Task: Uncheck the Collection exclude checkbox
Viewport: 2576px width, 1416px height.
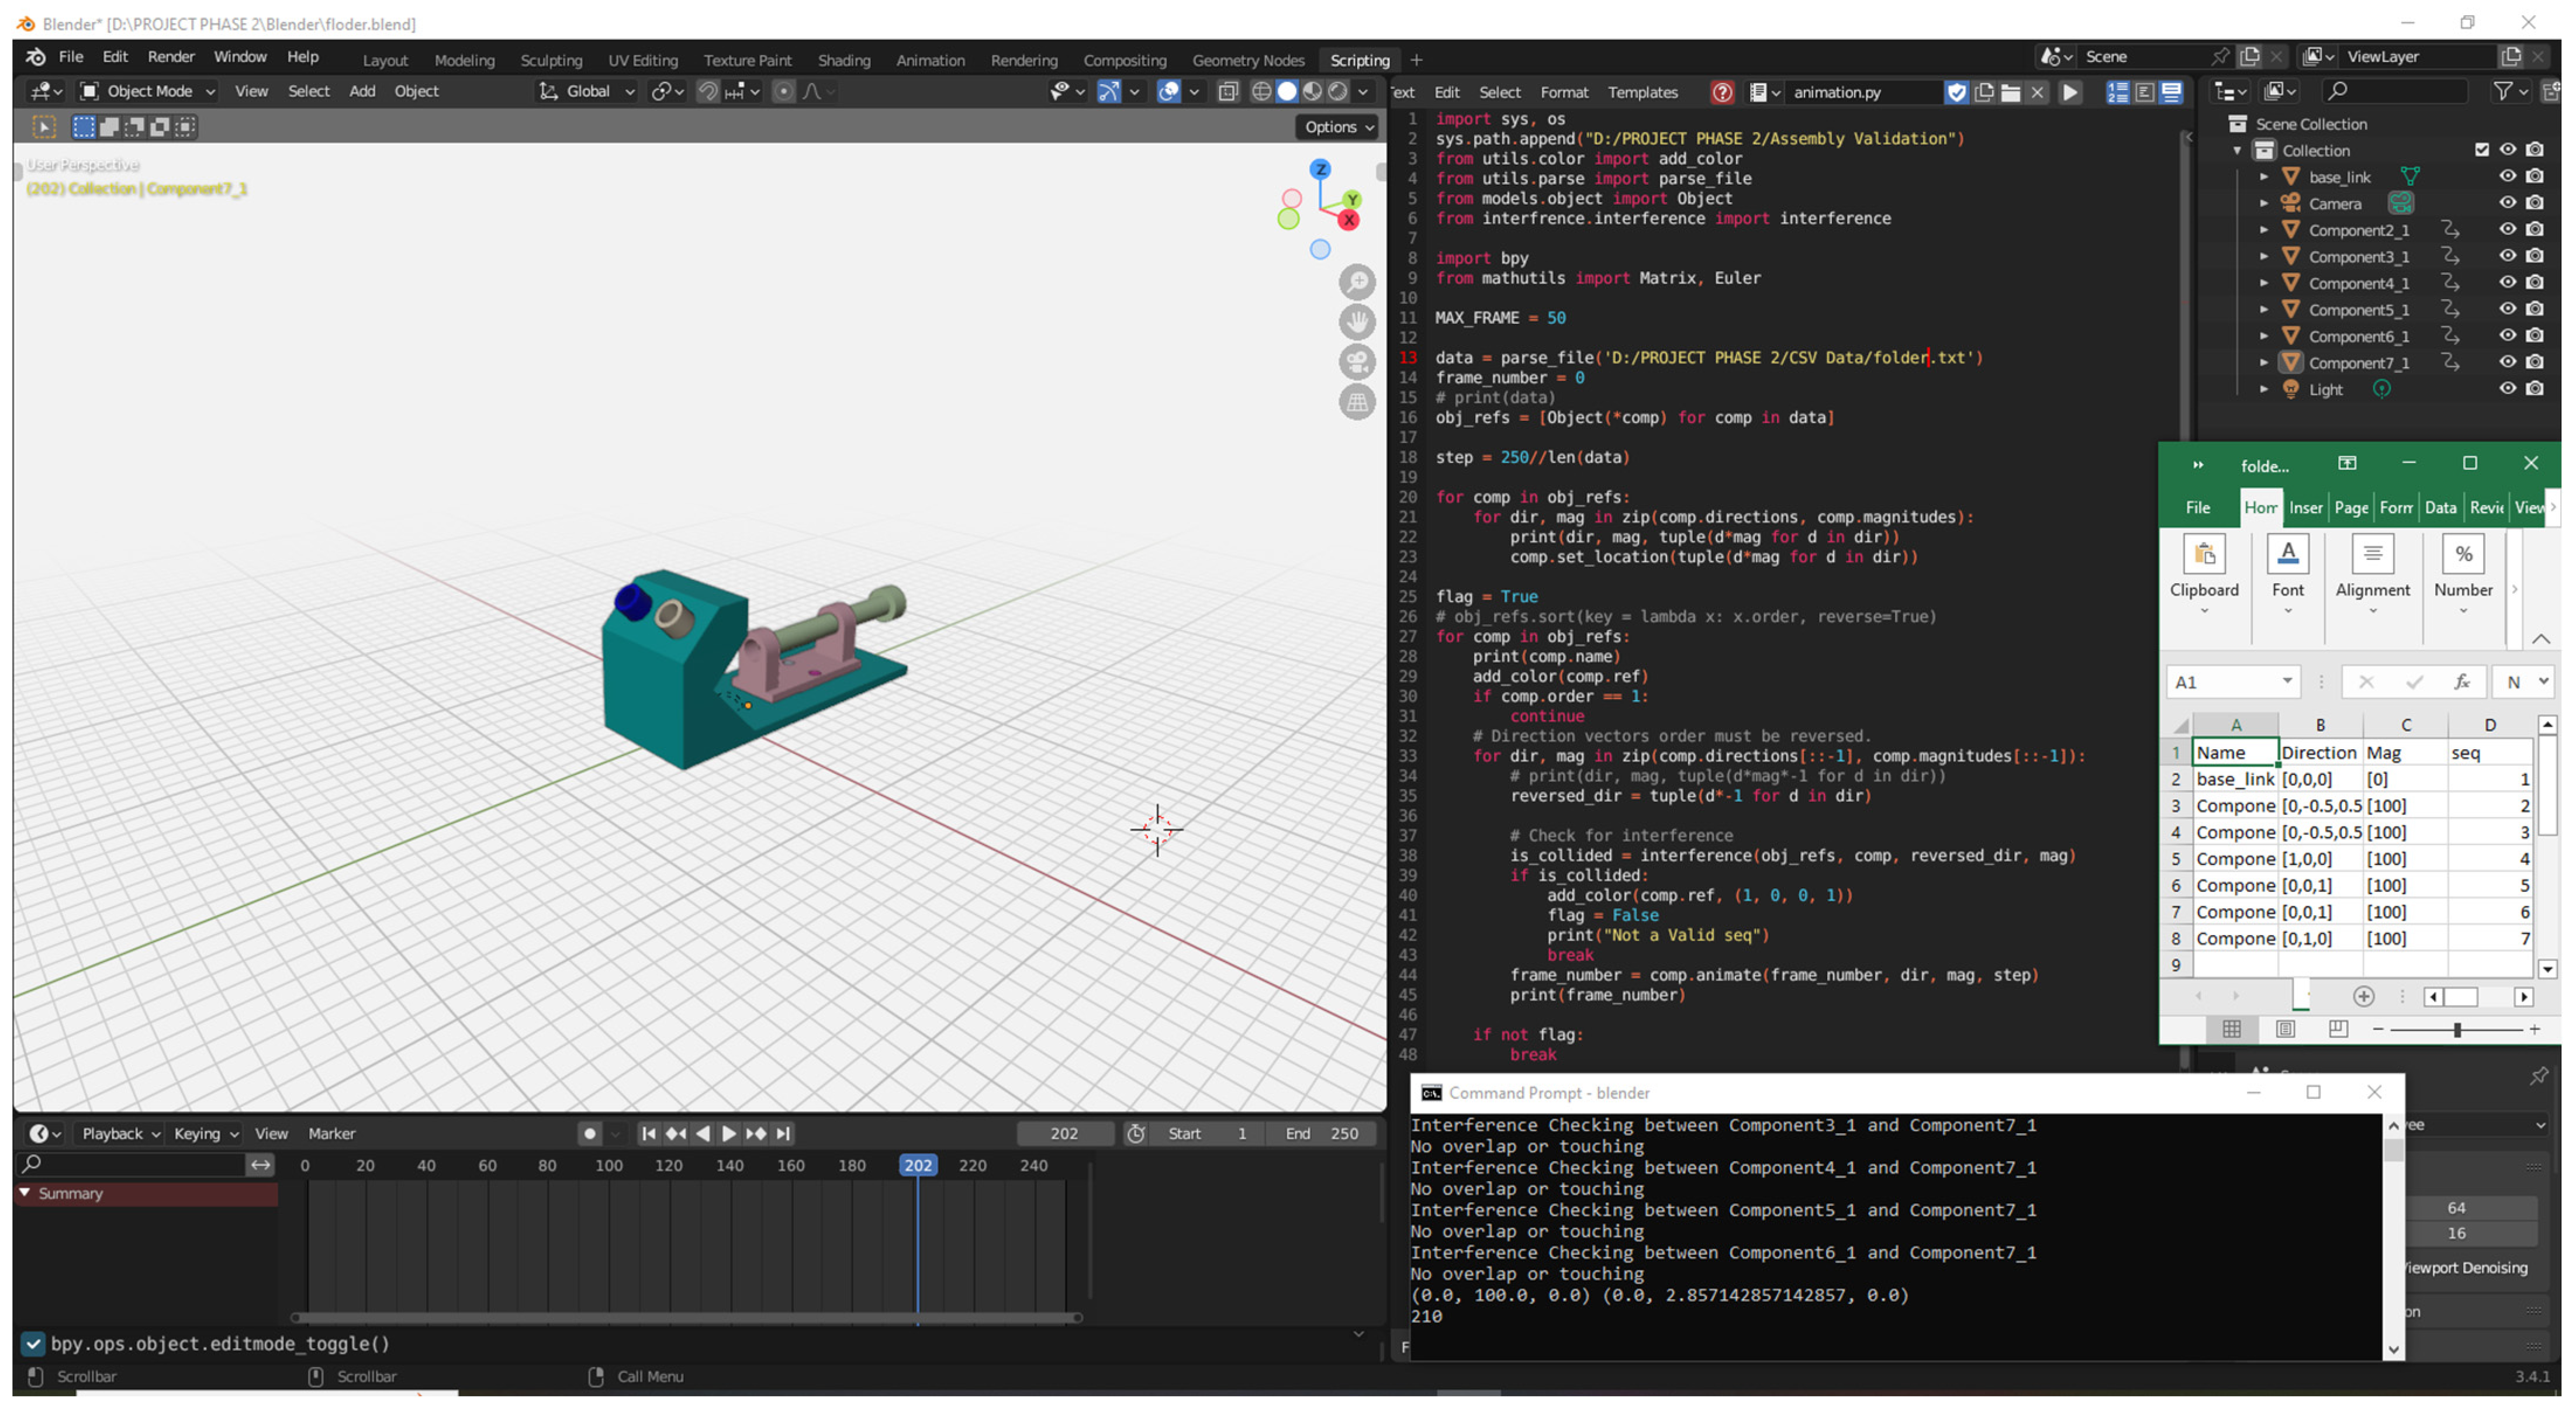Action: point(2481,150)
